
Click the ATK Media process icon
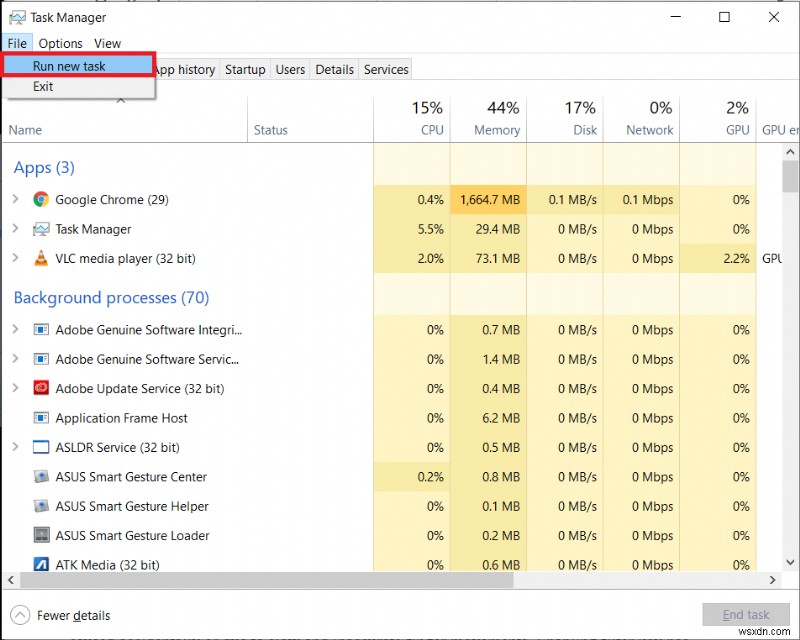point(41,565)
